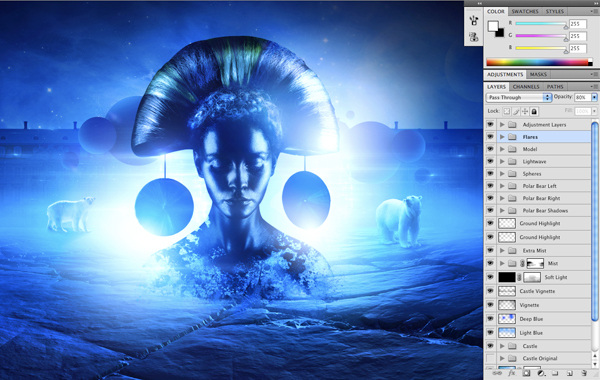Open the Adjustments panel options menu icon
The width and height of the screenshot is (600, 380).
click(594, 74)
